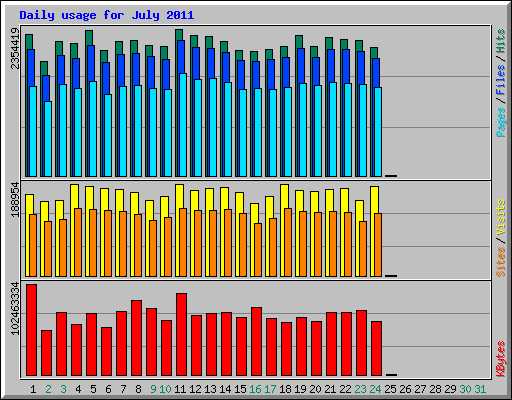Image resolution: width=512 pixels, height=400 pixels.
Task: Click day label 23 on the x-axis
Action: [x=360, y=389]
